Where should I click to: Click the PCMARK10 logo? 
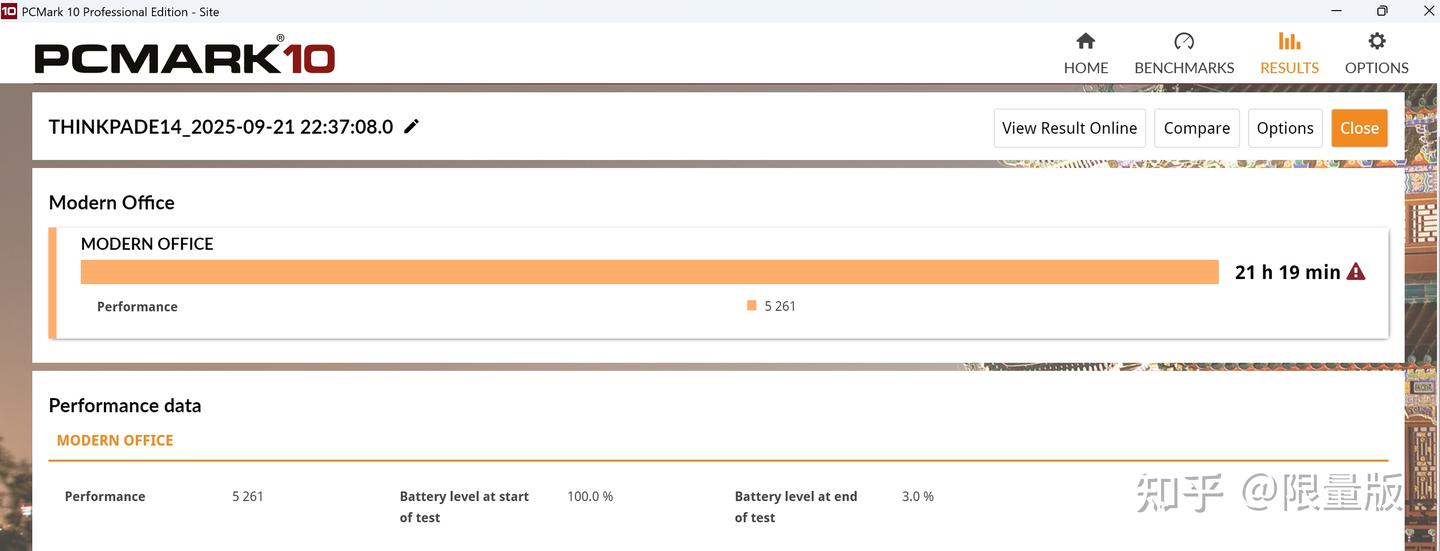coord(185,55)
